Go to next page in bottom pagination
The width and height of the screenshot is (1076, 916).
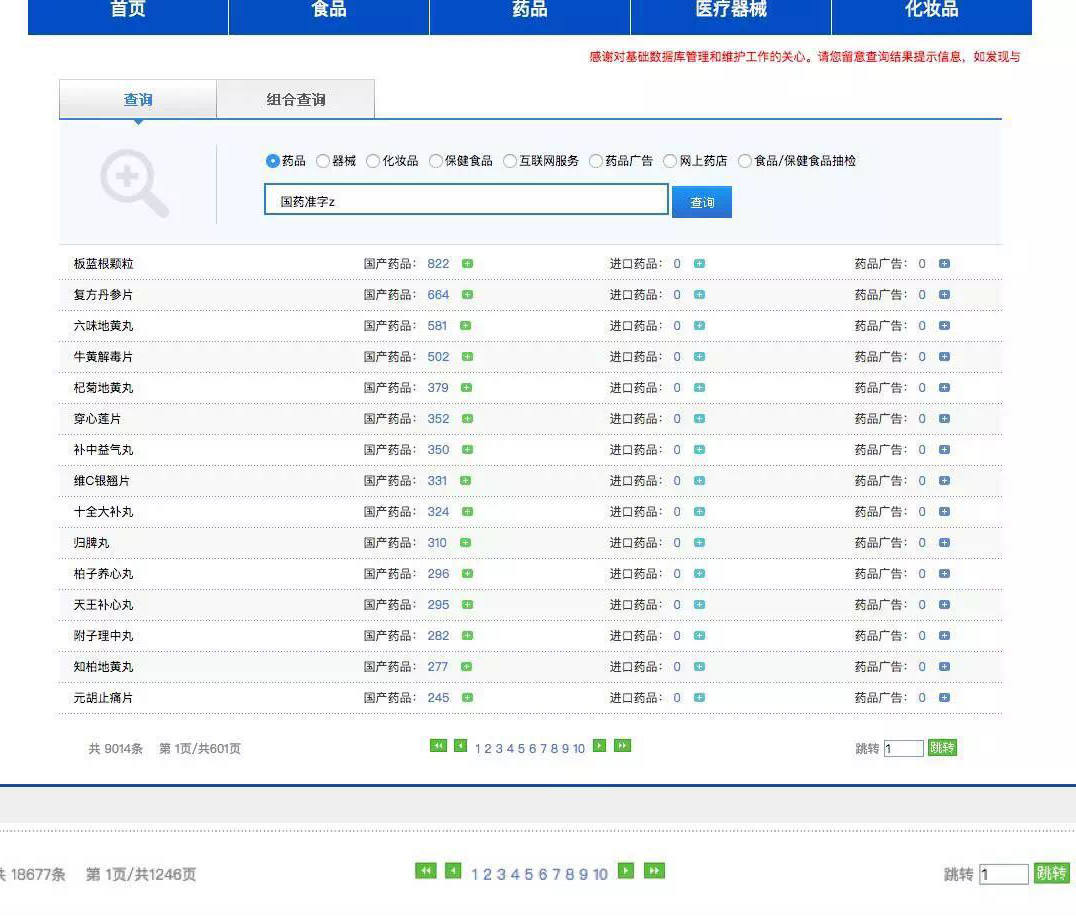(x=626, y=871)
